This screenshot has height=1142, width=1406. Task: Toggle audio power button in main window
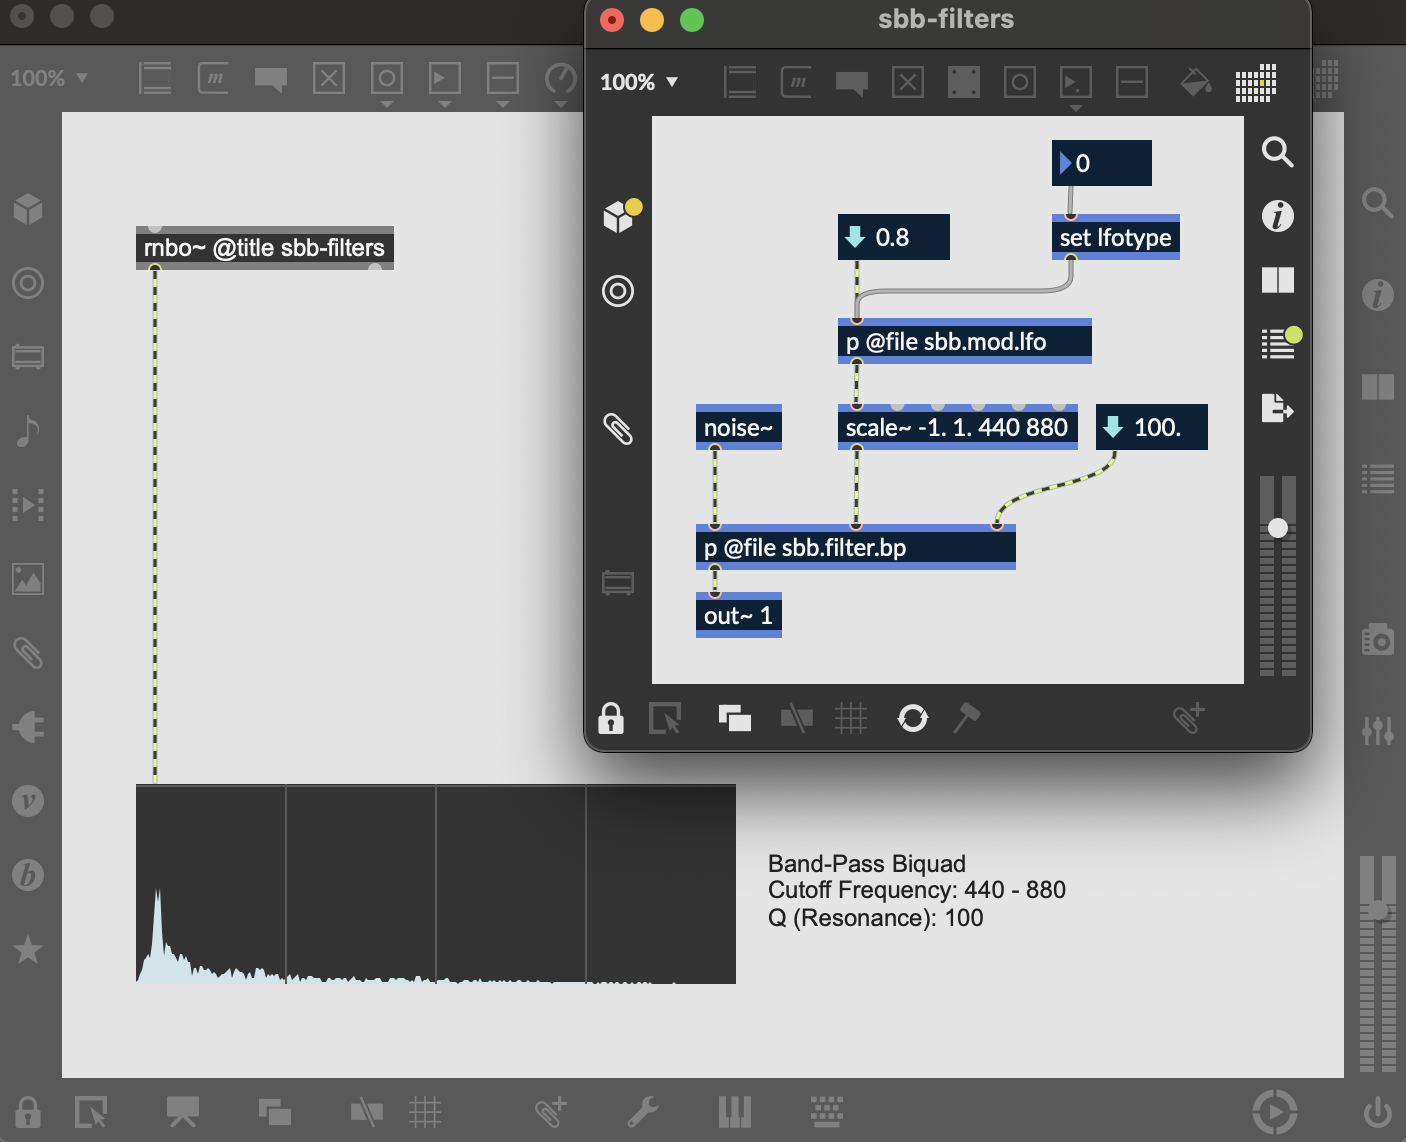[1378, 1111]
